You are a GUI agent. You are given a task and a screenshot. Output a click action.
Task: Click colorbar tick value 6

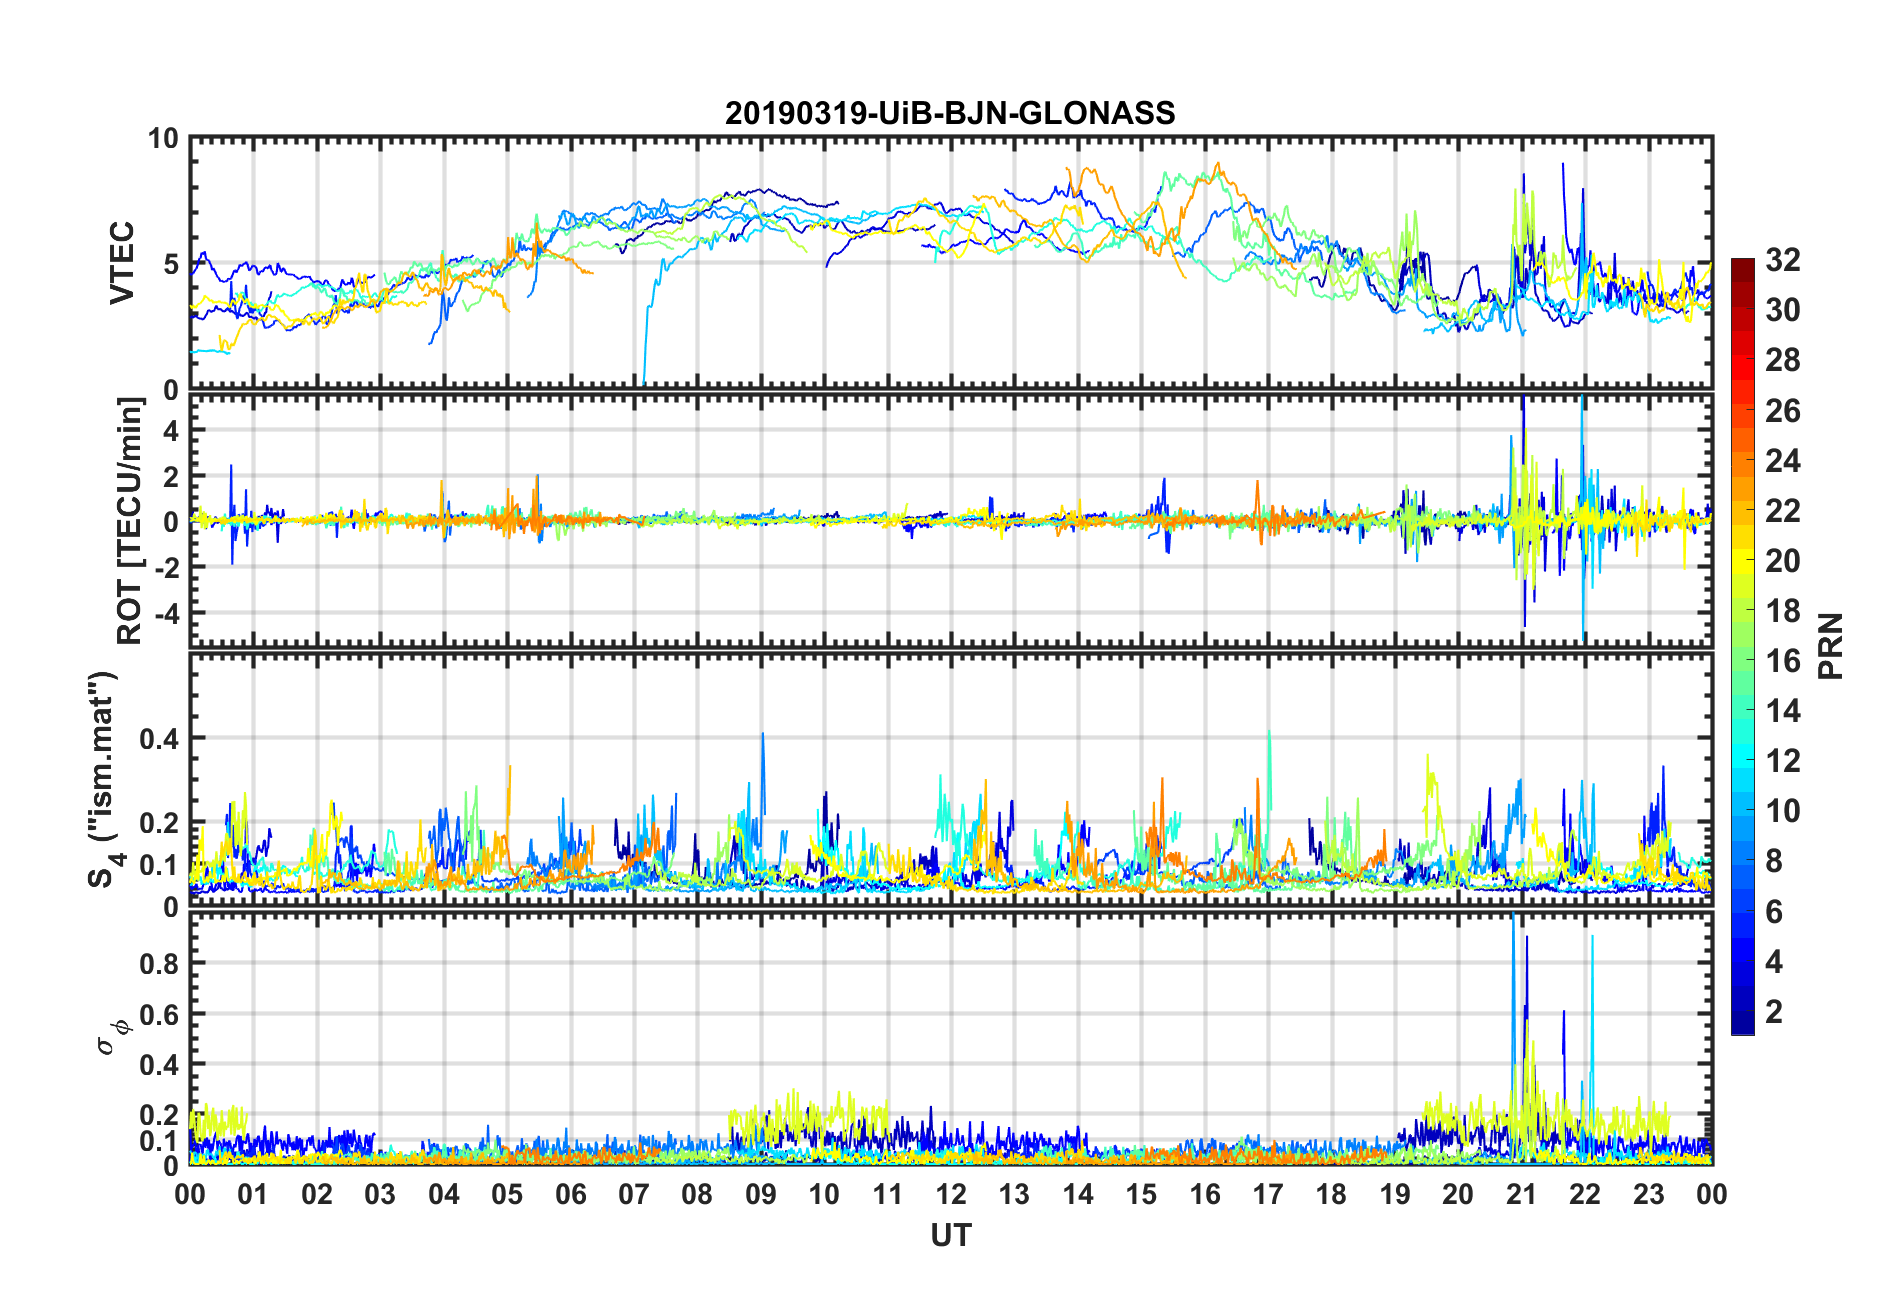click(1773, 911)
